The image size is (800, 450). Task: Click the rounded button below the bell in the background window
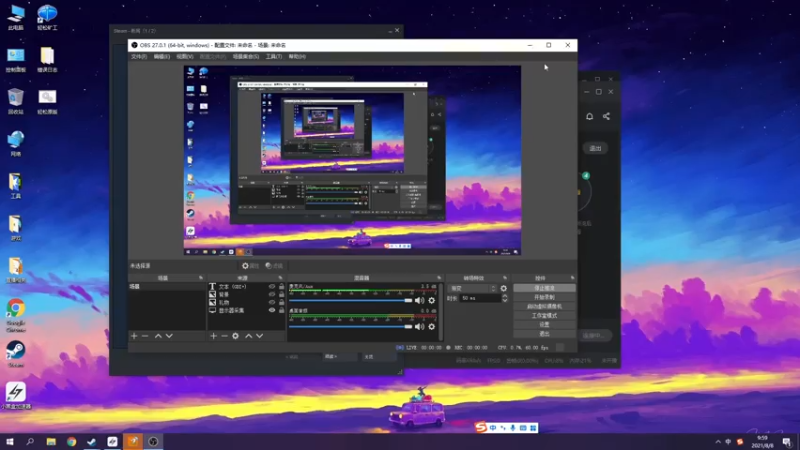pyautogui.click(x=595, y=148)
